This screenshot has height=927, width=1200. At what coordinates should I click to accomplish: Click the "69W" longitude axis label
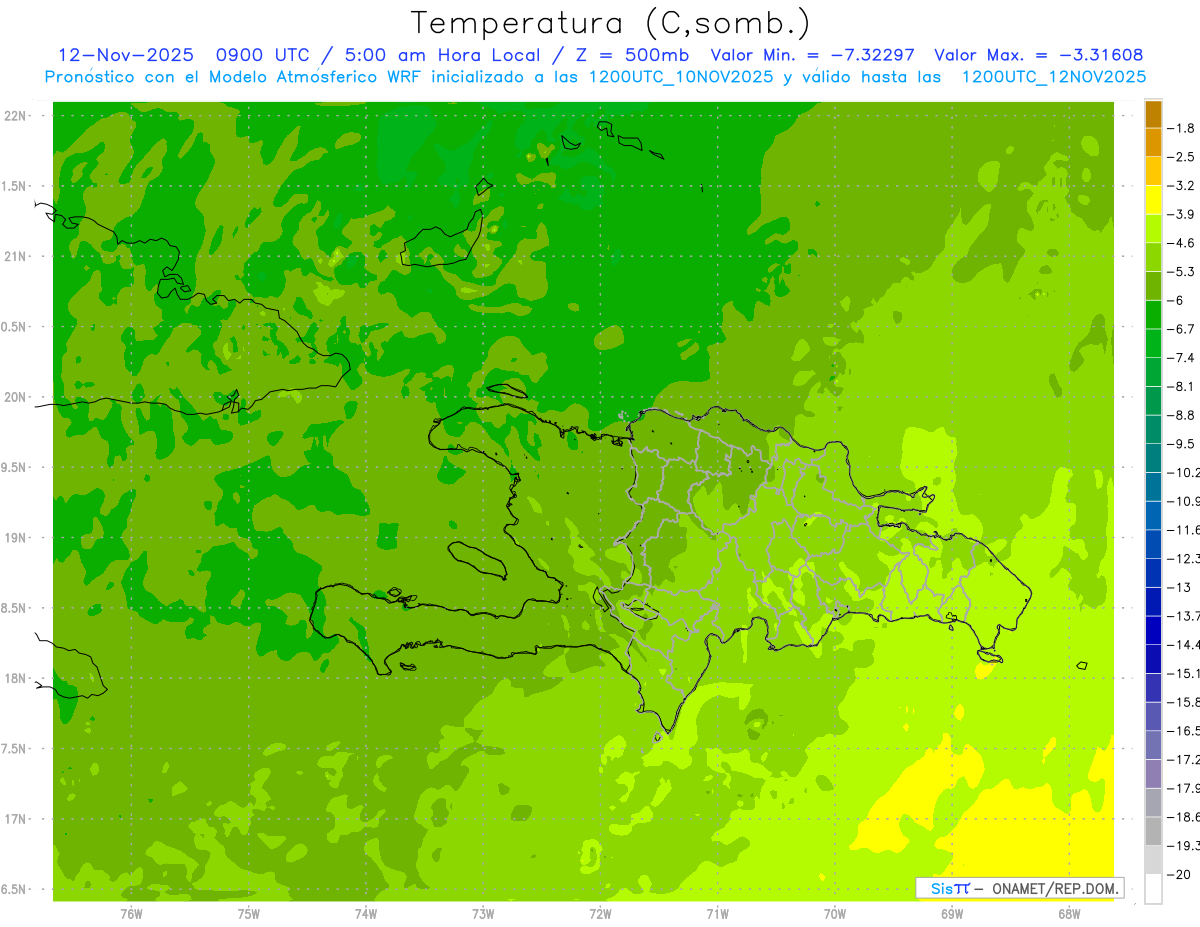[x=952, y=914]
